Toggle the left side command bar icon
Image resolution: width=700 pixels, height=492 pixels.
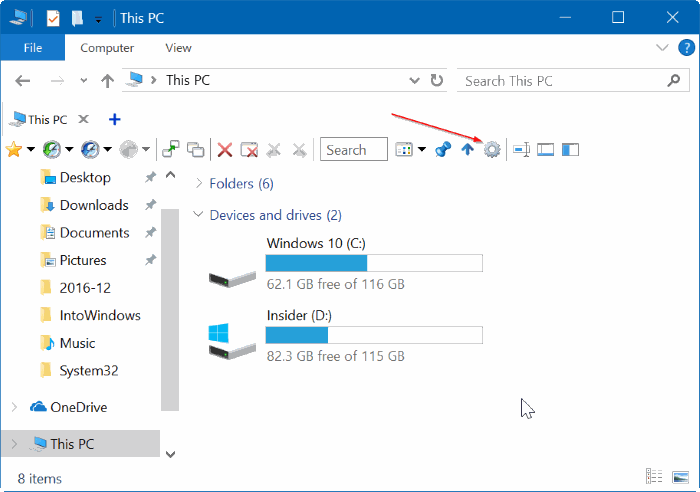tap(570, 150)
